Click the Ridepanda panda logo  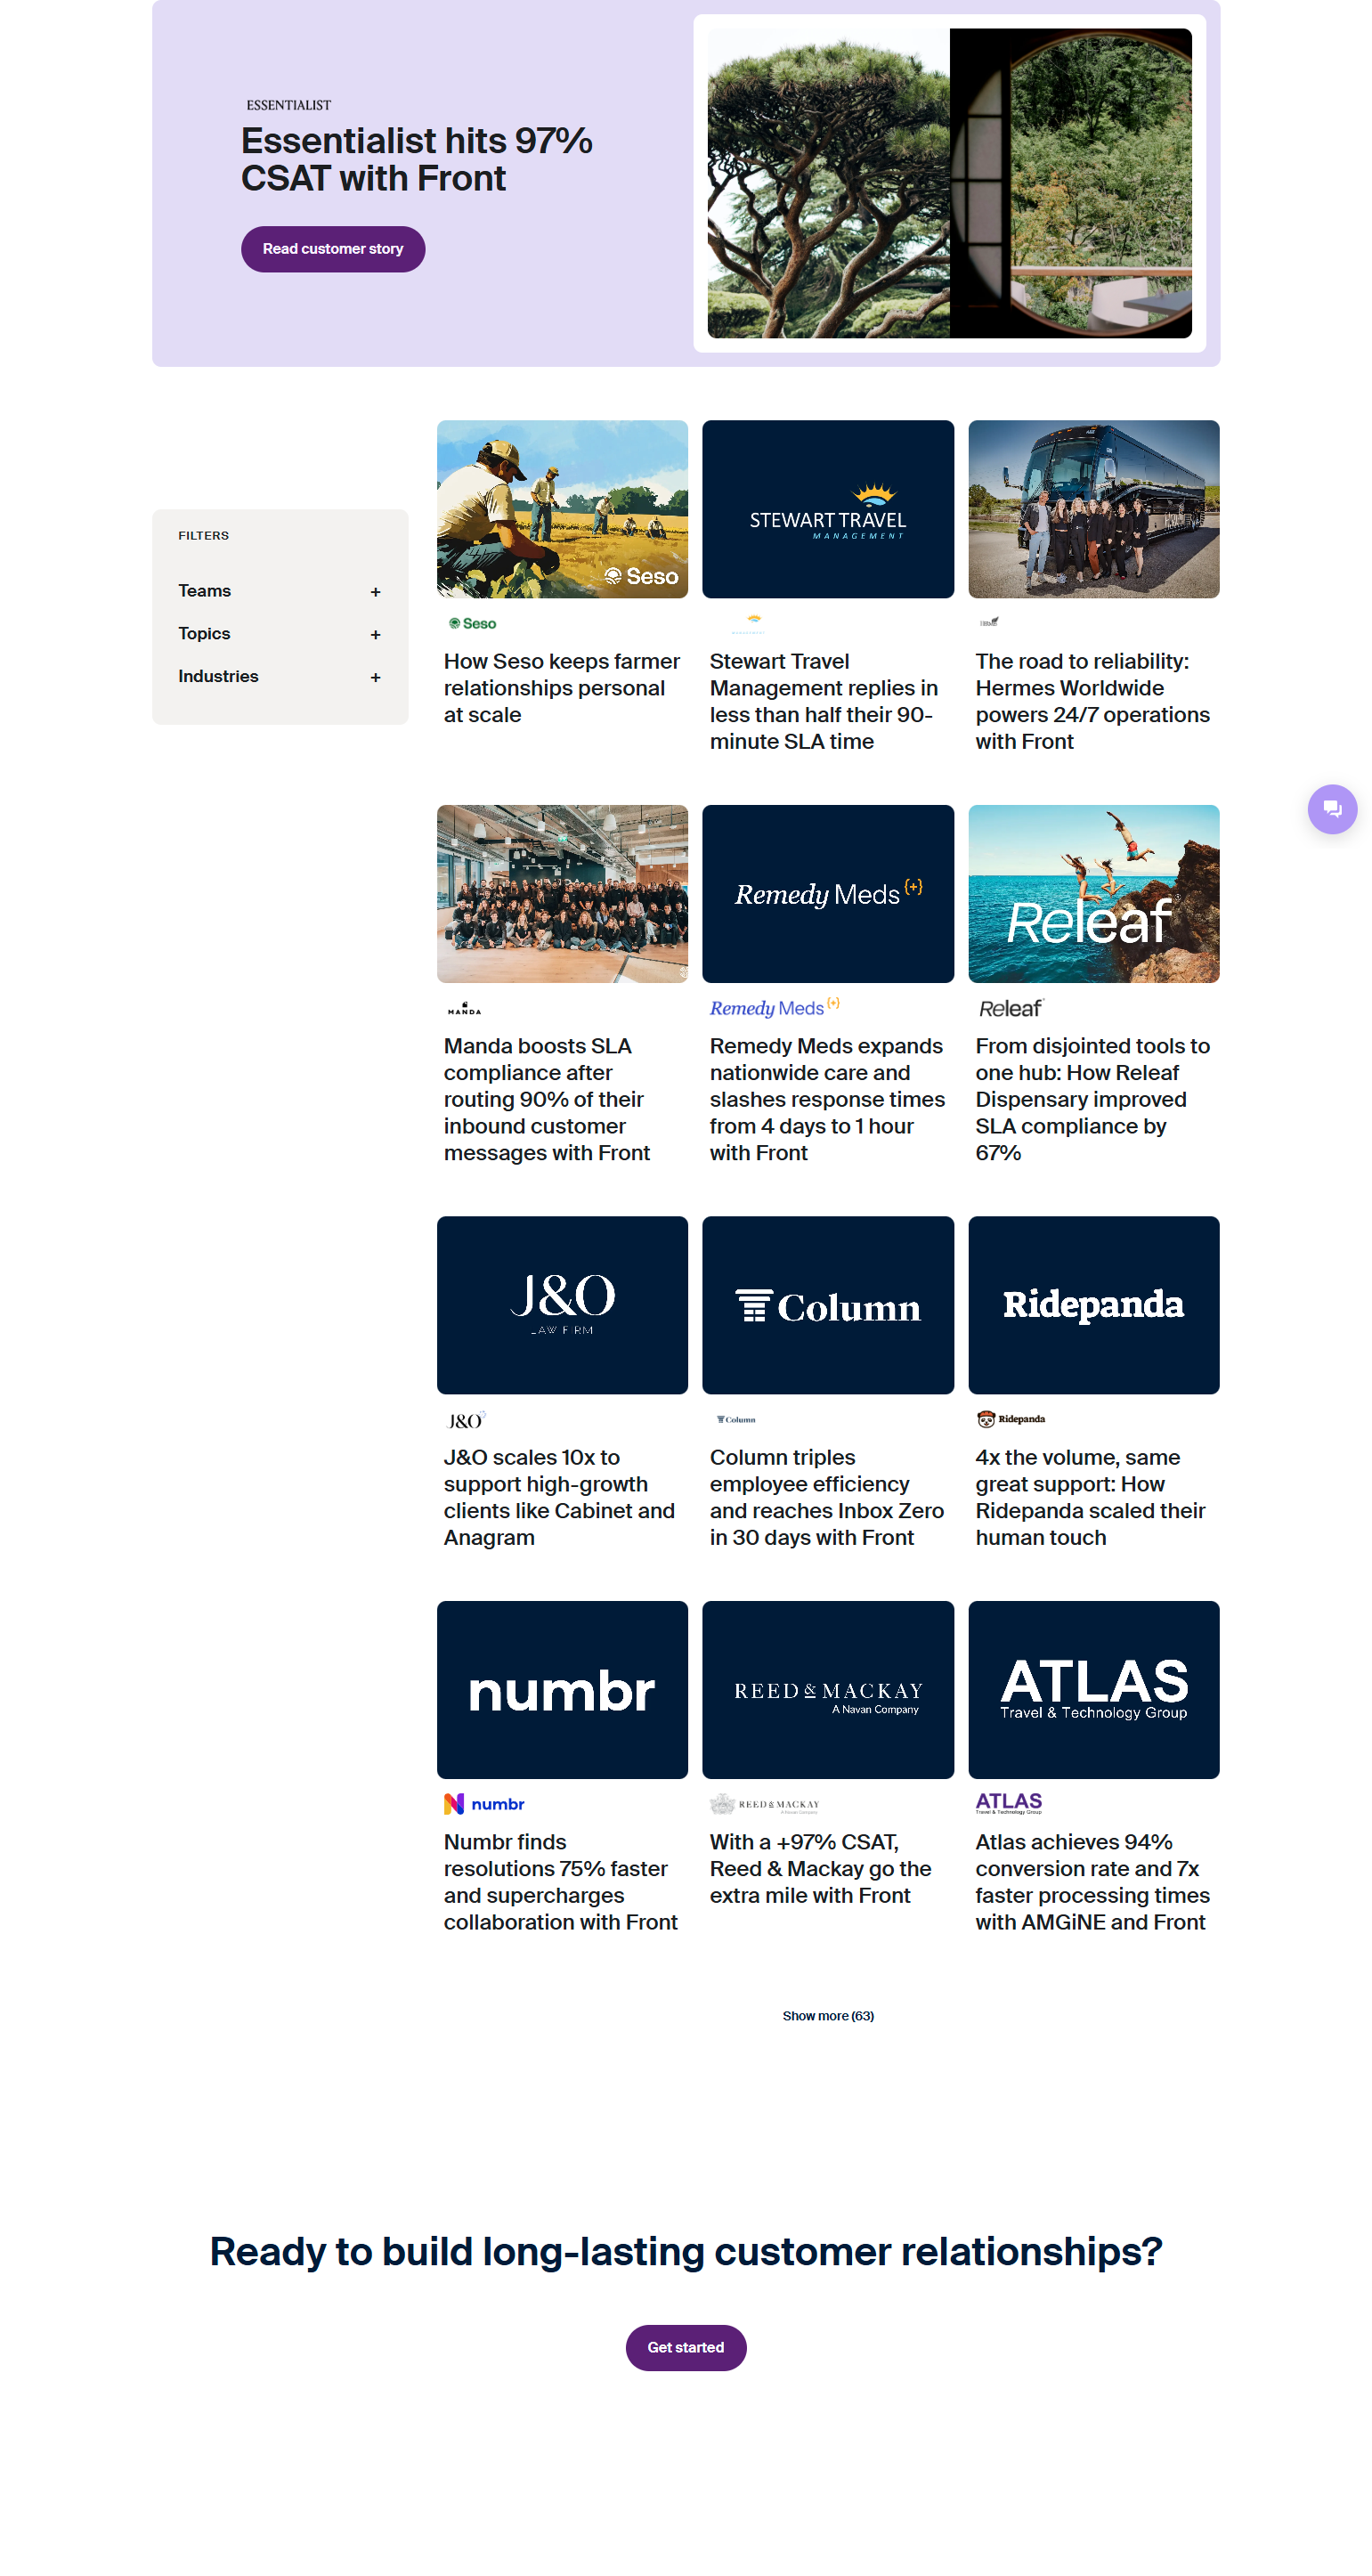point(1010,1419)
